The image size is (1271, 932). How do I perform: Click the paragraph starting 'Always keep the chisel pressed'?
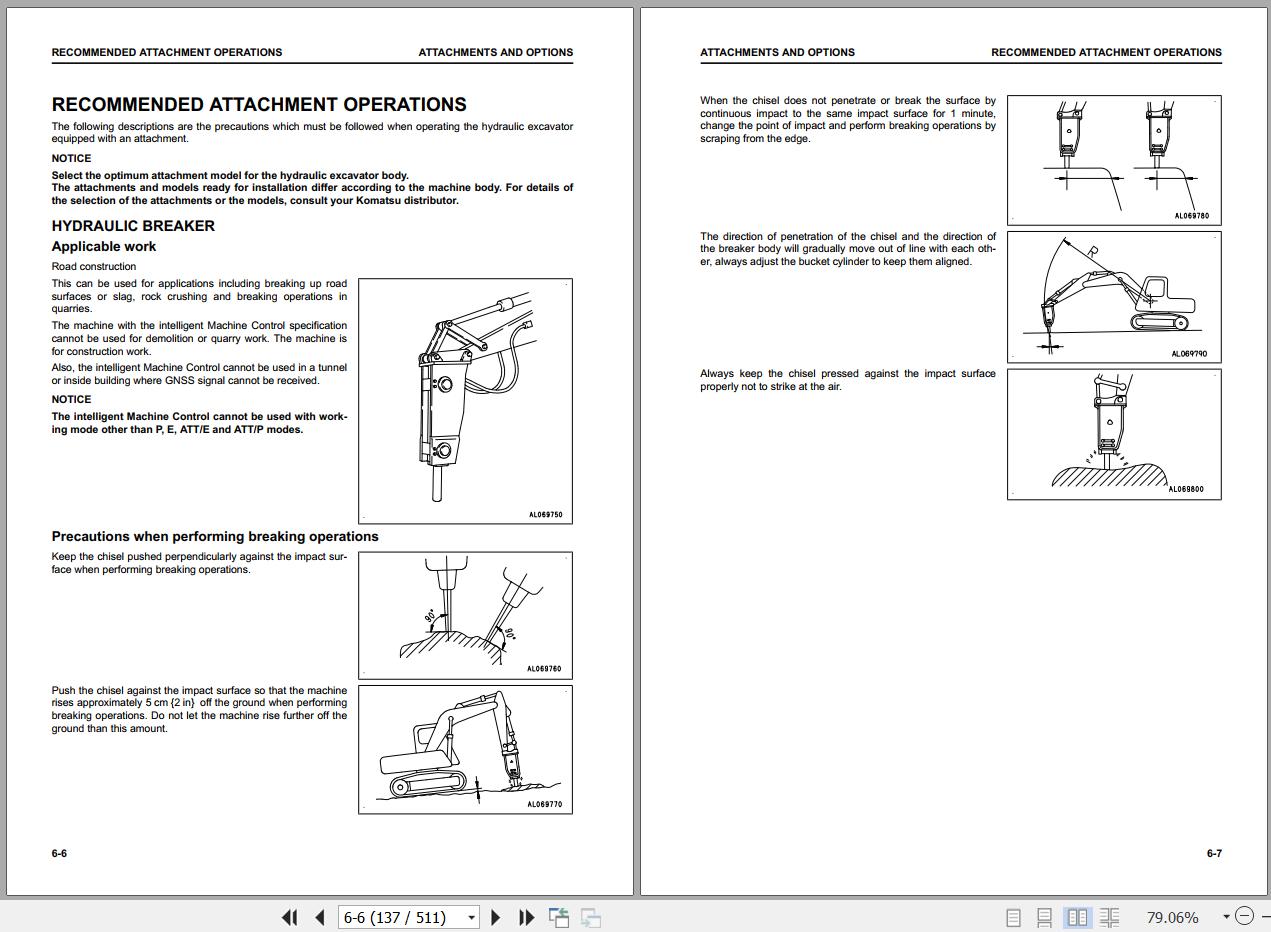(848, 380)
